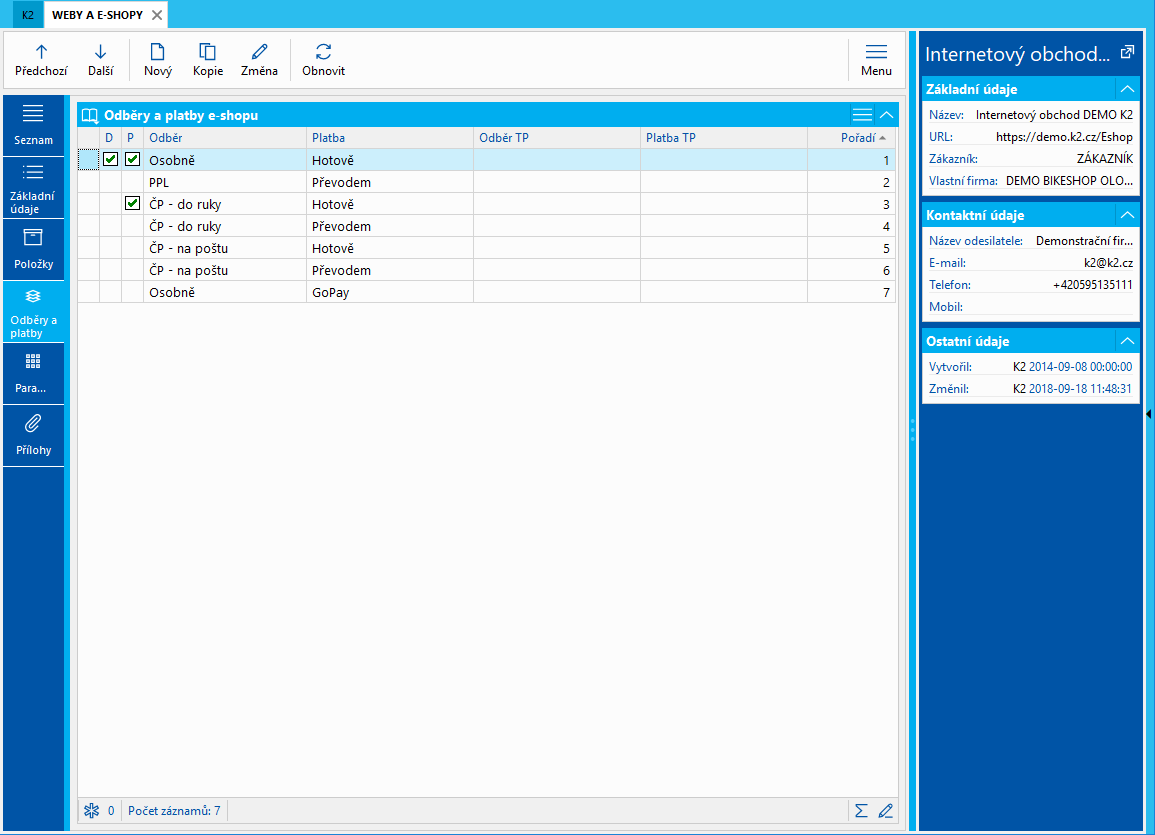Click the Kopie copy icon
This screenshot has height=835, width=1155.
[207, 52]
